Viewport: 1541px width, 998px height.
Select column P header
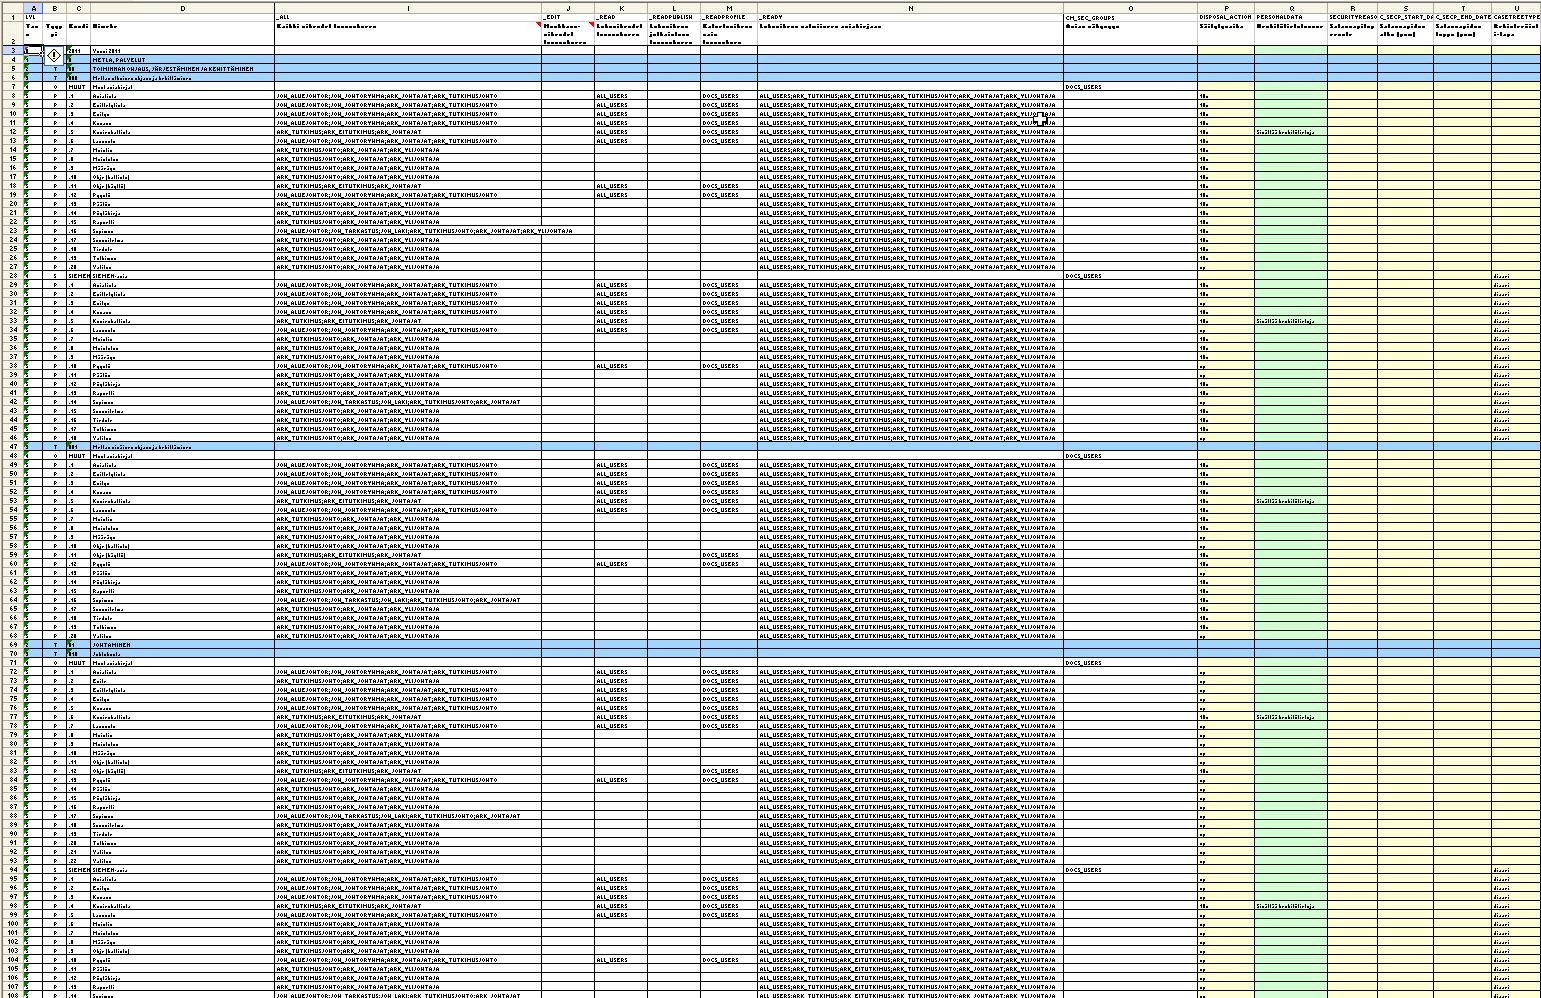click(x=1226, y=8)
